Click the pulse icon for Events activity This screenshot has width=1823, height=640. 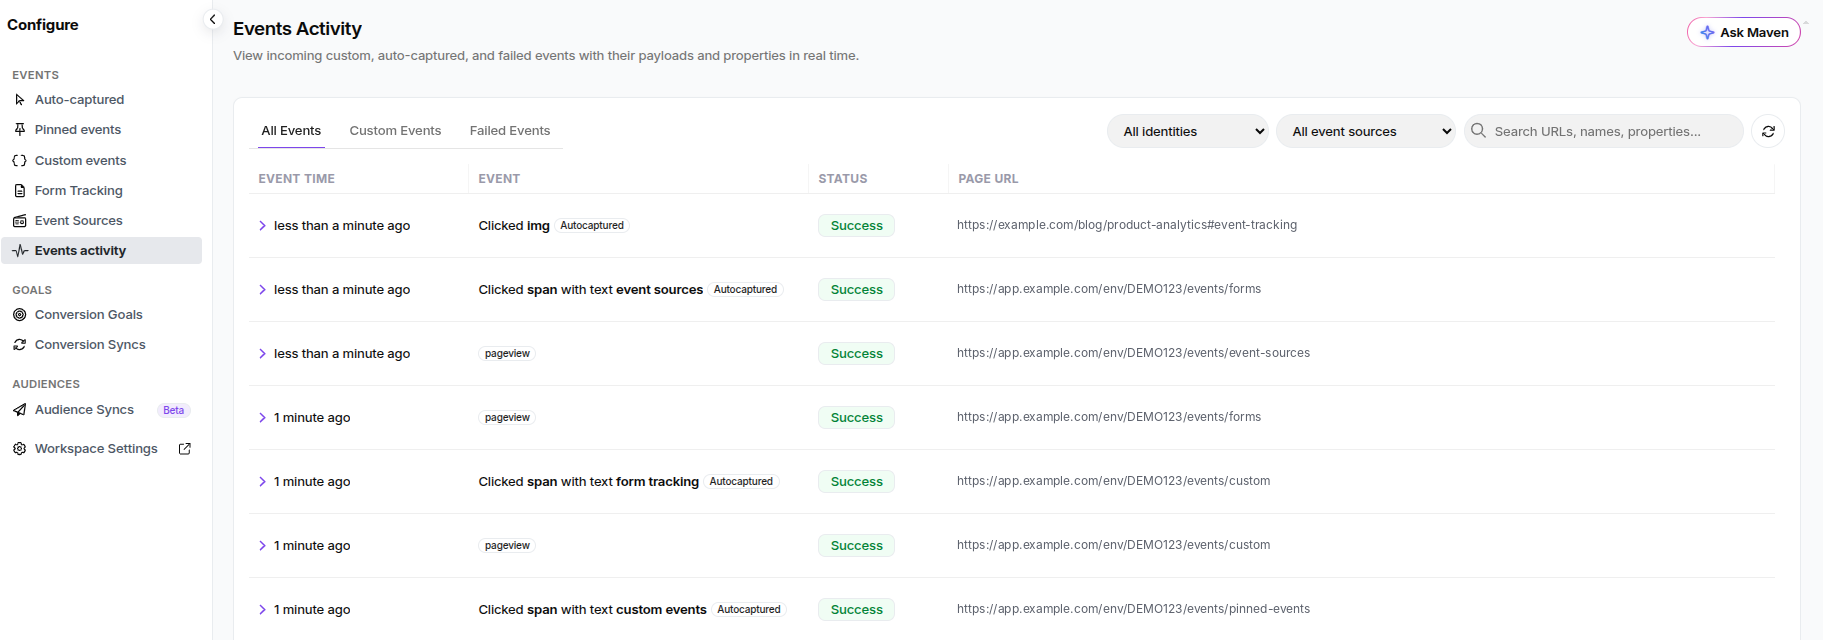click(x=20, y=251)
